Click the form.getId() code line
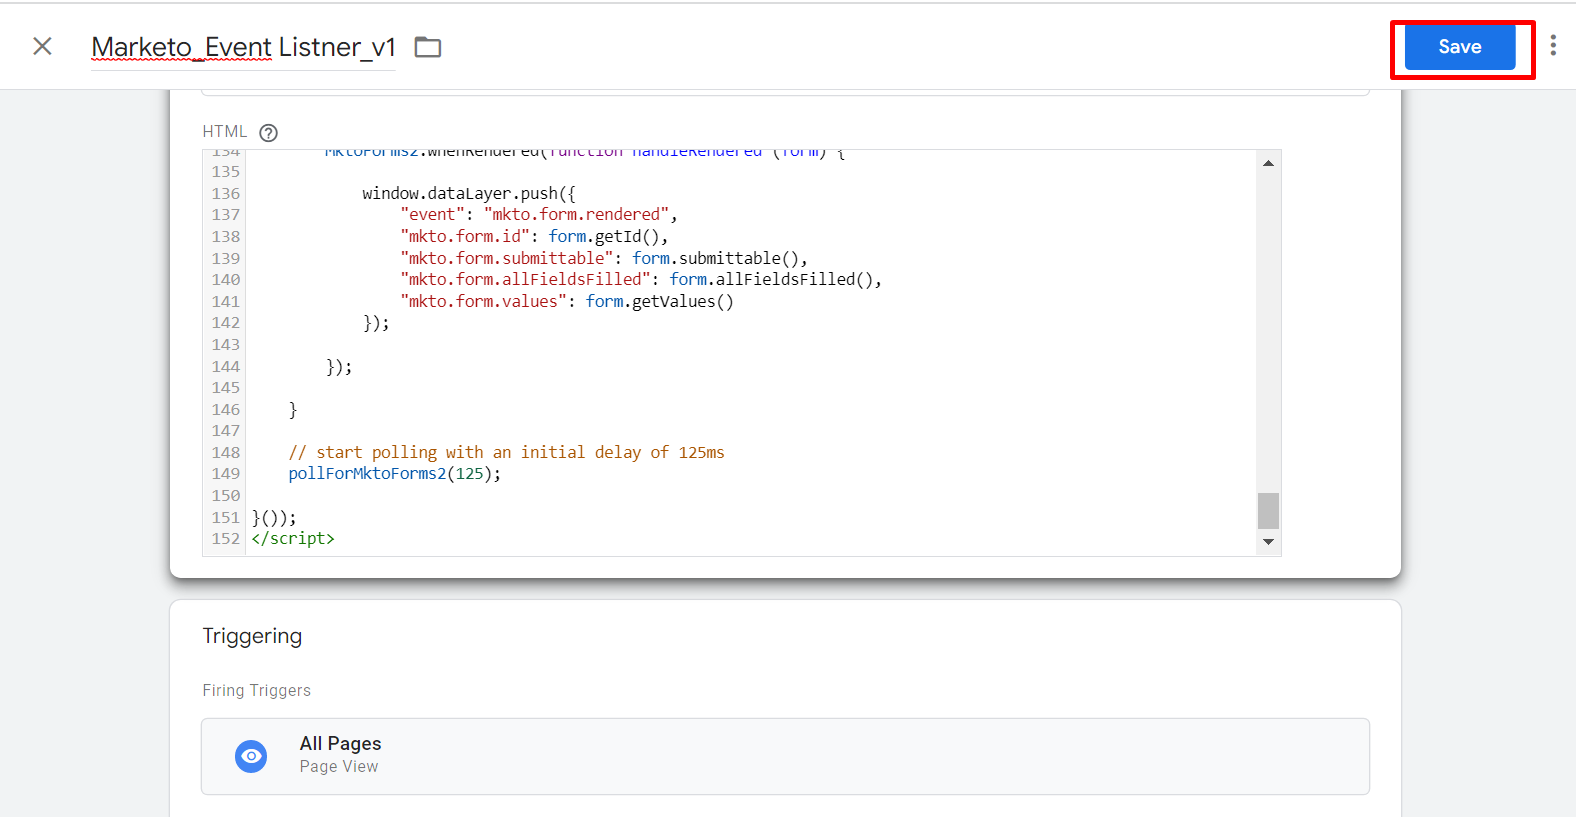The height and width of the screenshot is (817, 1576). [x=534, y=236]
